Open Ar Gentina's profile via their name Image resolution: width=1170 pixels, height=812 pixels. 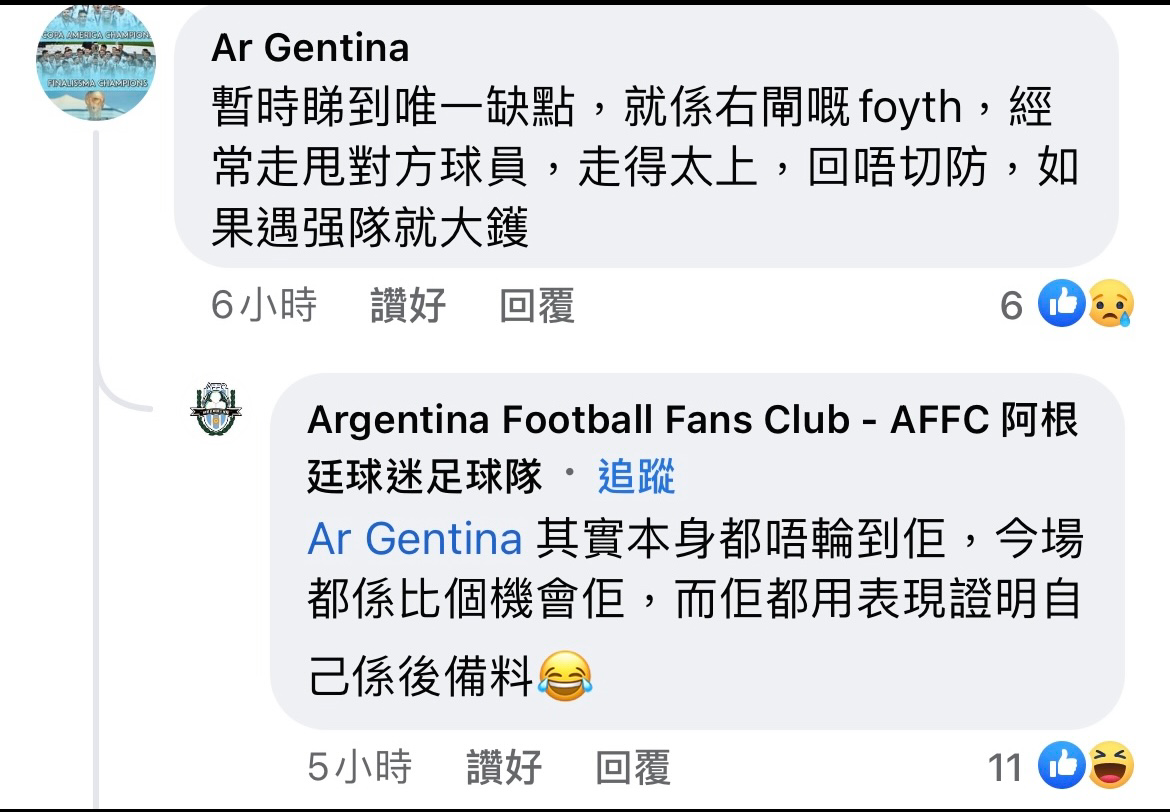[x=311, y=47]
